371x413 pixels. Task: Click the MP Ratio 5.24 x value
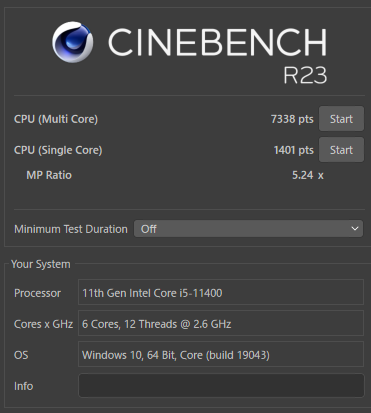(x=308, y=175)
